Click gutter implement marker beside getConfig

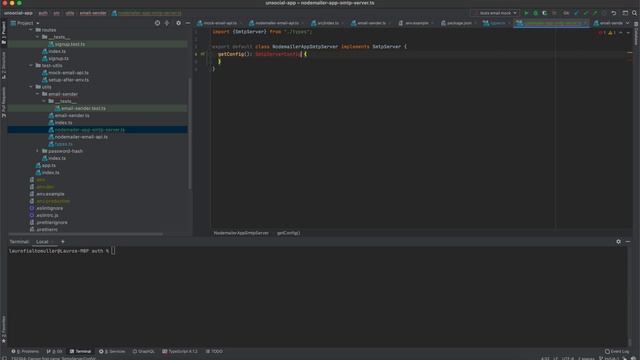click(x=202, y=54)
